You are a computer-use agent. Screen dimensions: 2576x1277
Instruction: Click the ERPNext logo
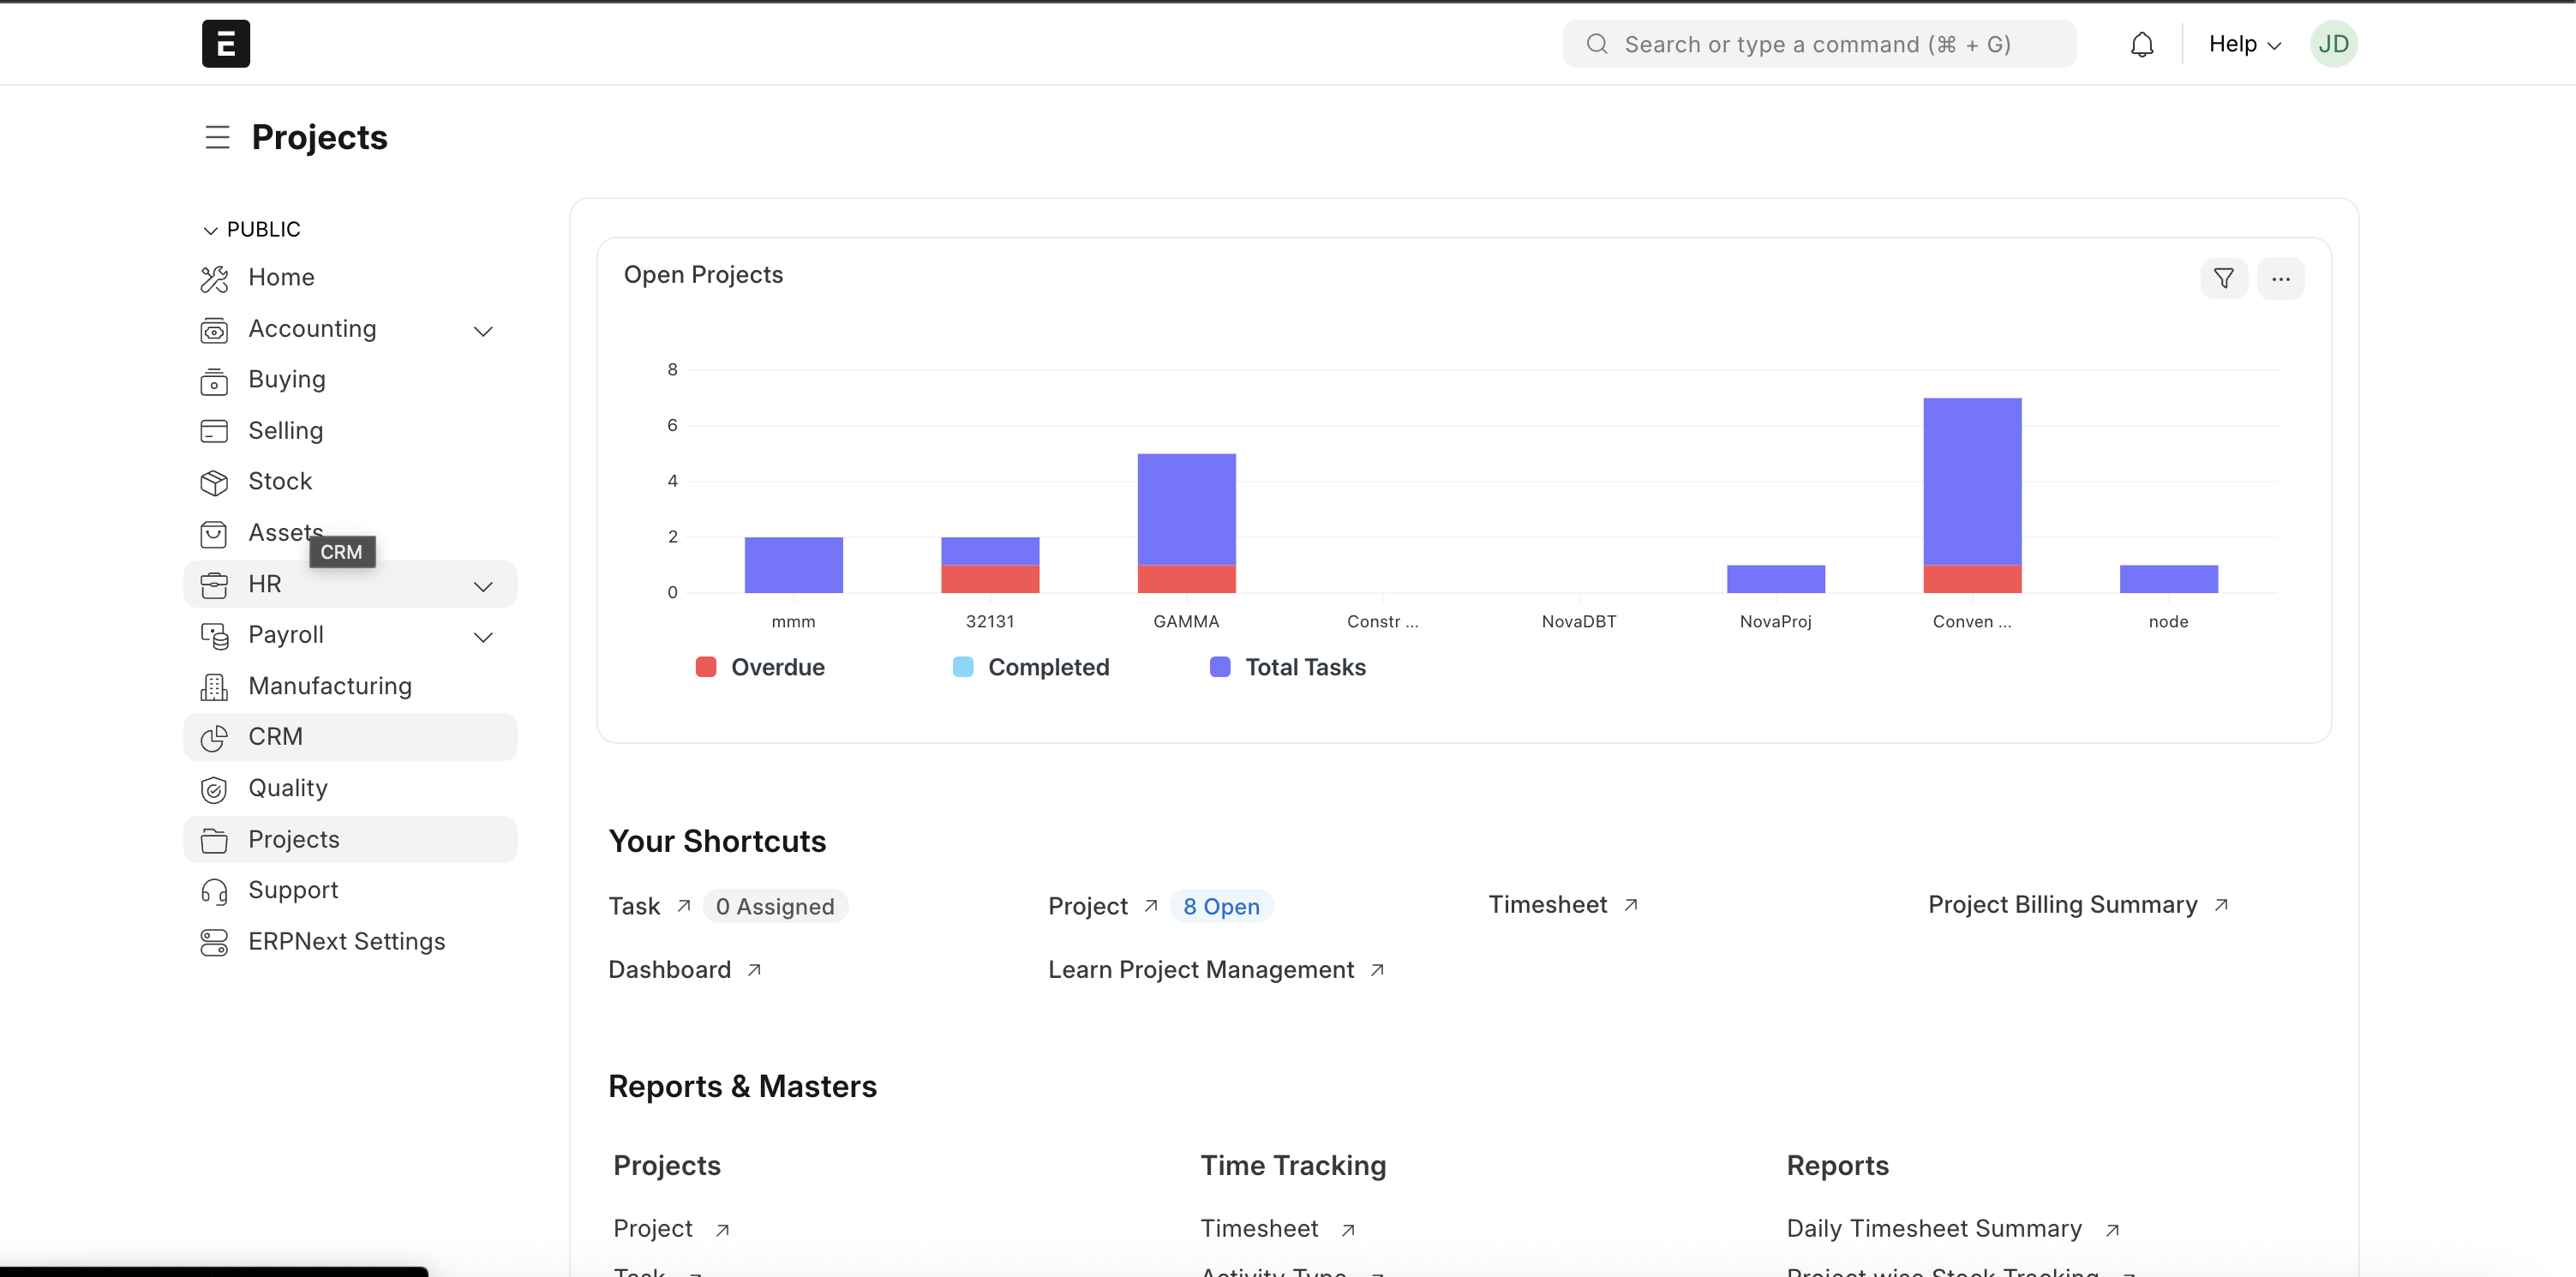(x=225, y=43)
